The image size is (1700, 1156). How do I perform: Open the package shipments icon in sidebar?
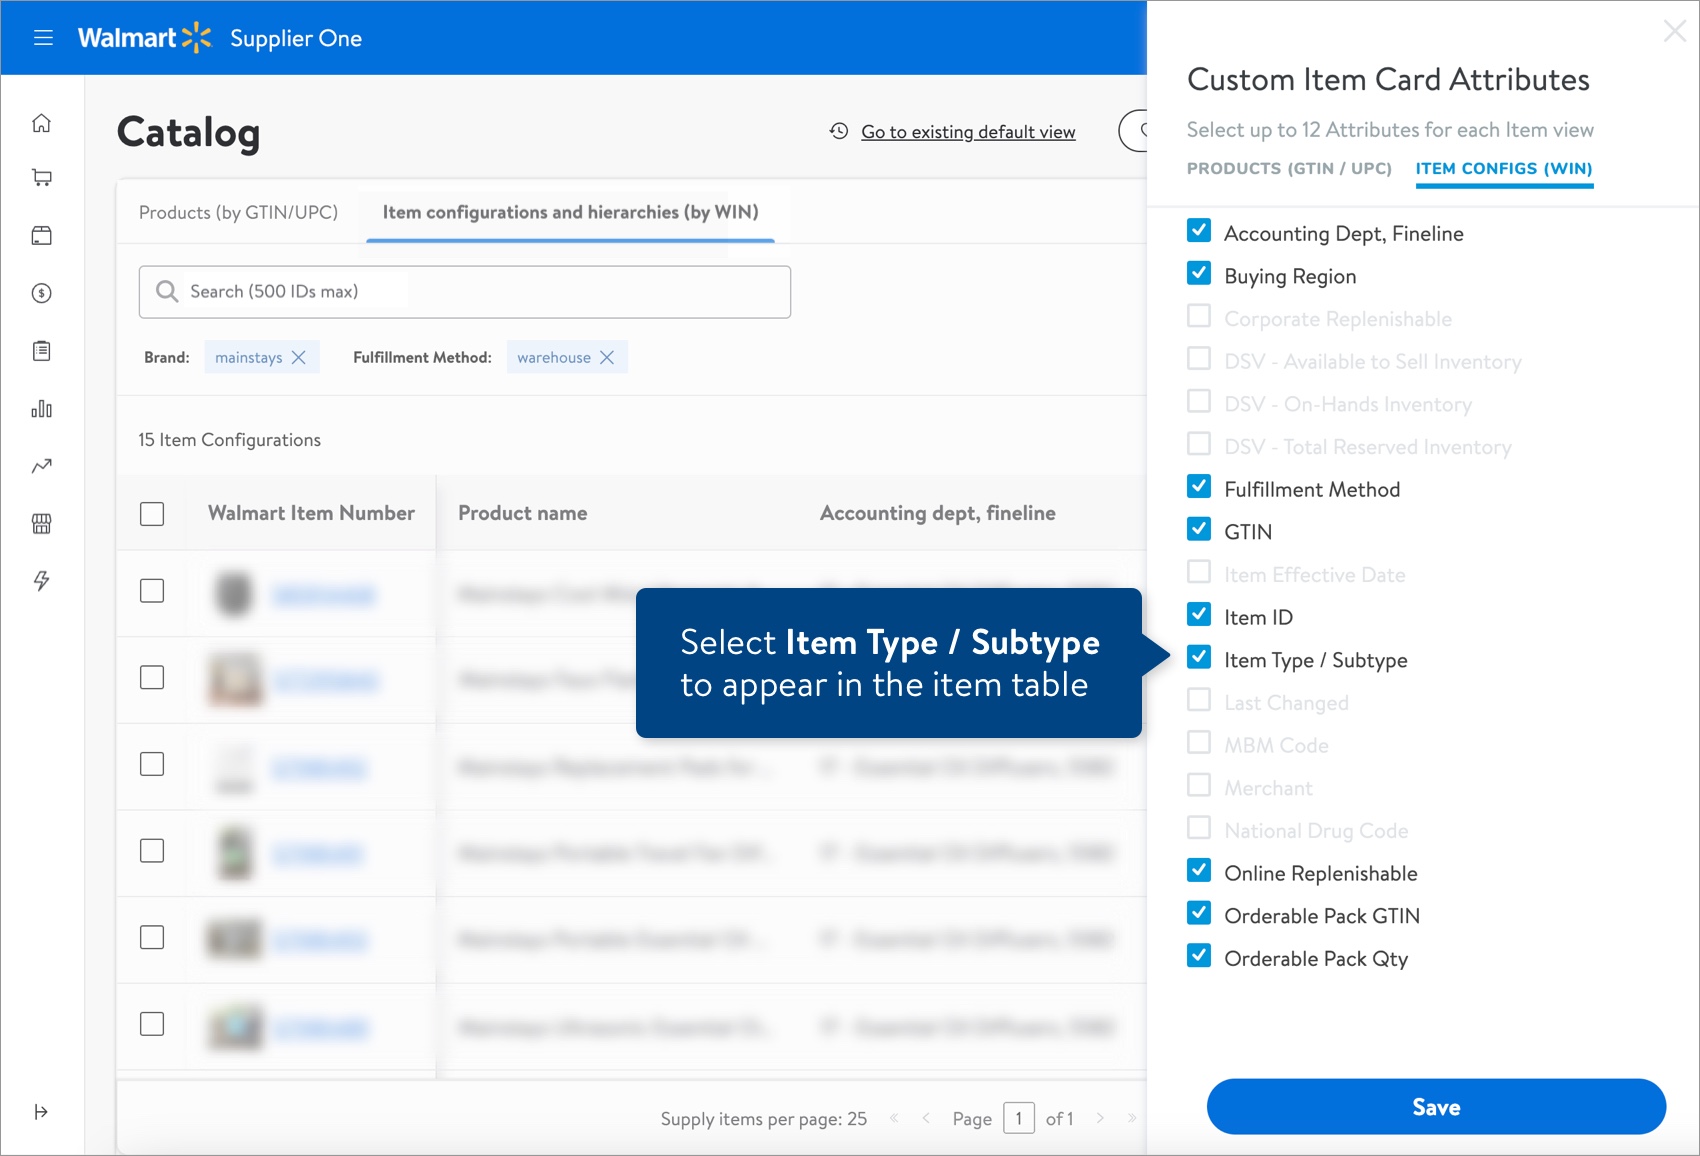click(x=41, y=235)
